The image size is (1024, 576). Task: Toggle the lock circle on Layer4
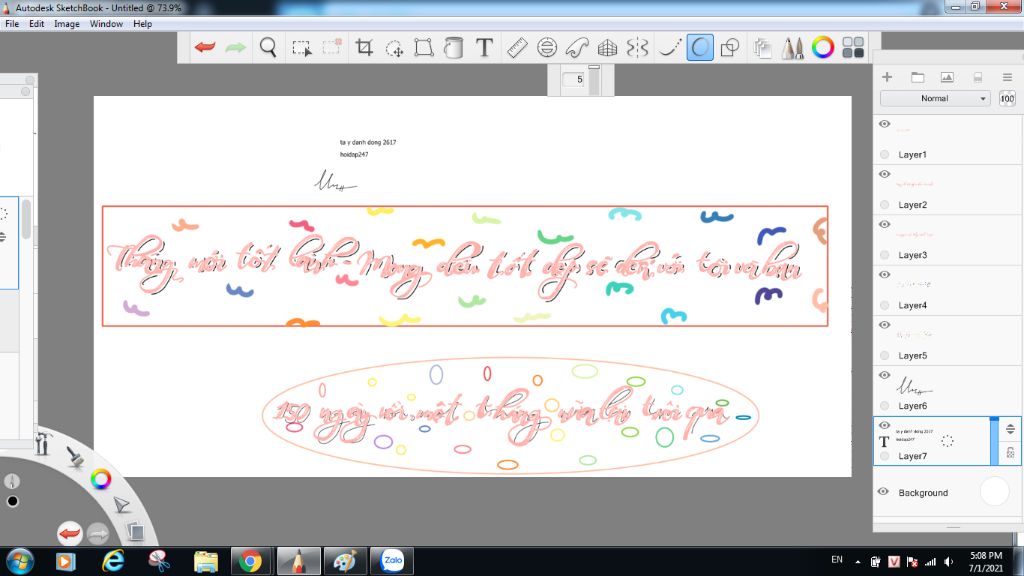[x=885, y=306]
